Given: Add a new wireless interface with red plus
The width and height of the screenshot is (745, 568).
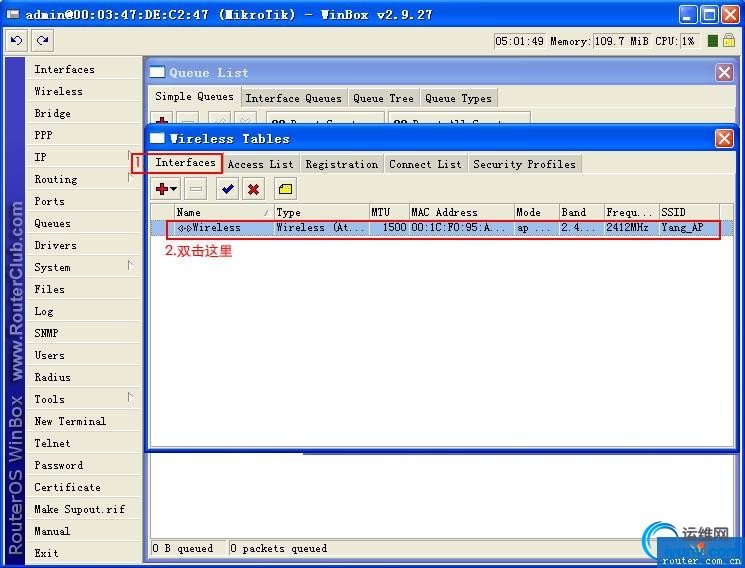Looking at the screenshot, I should click(x=162, y=189).
